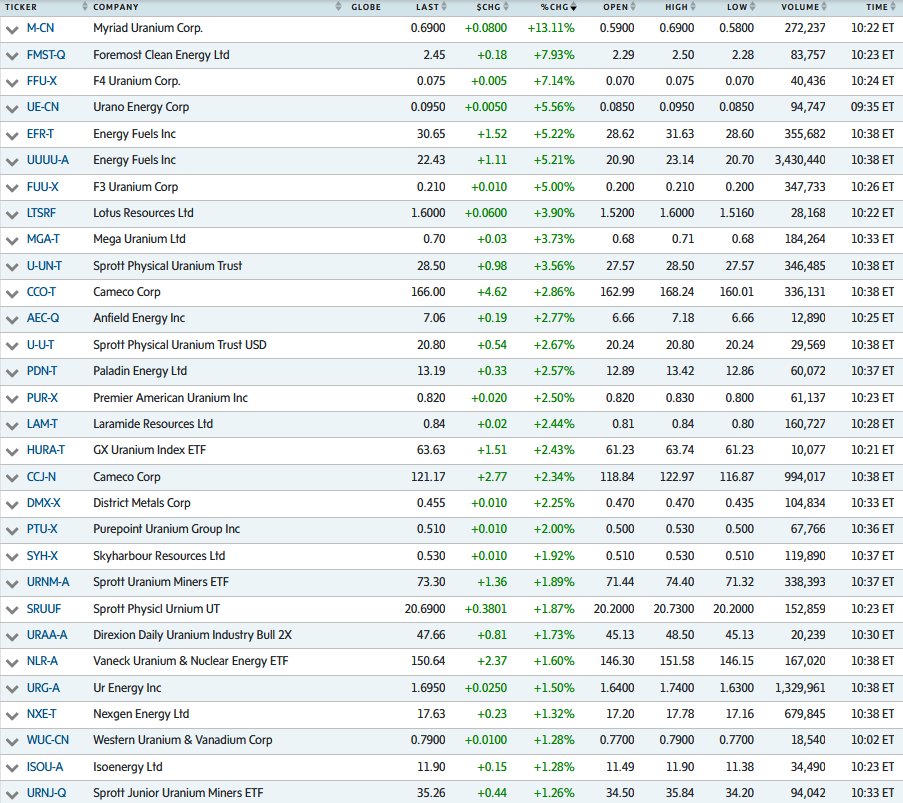Click company name GX Uranium Index ETF
Image resolution: width=903 pixels, height=803 pixels.
click(x=149, y=449)
